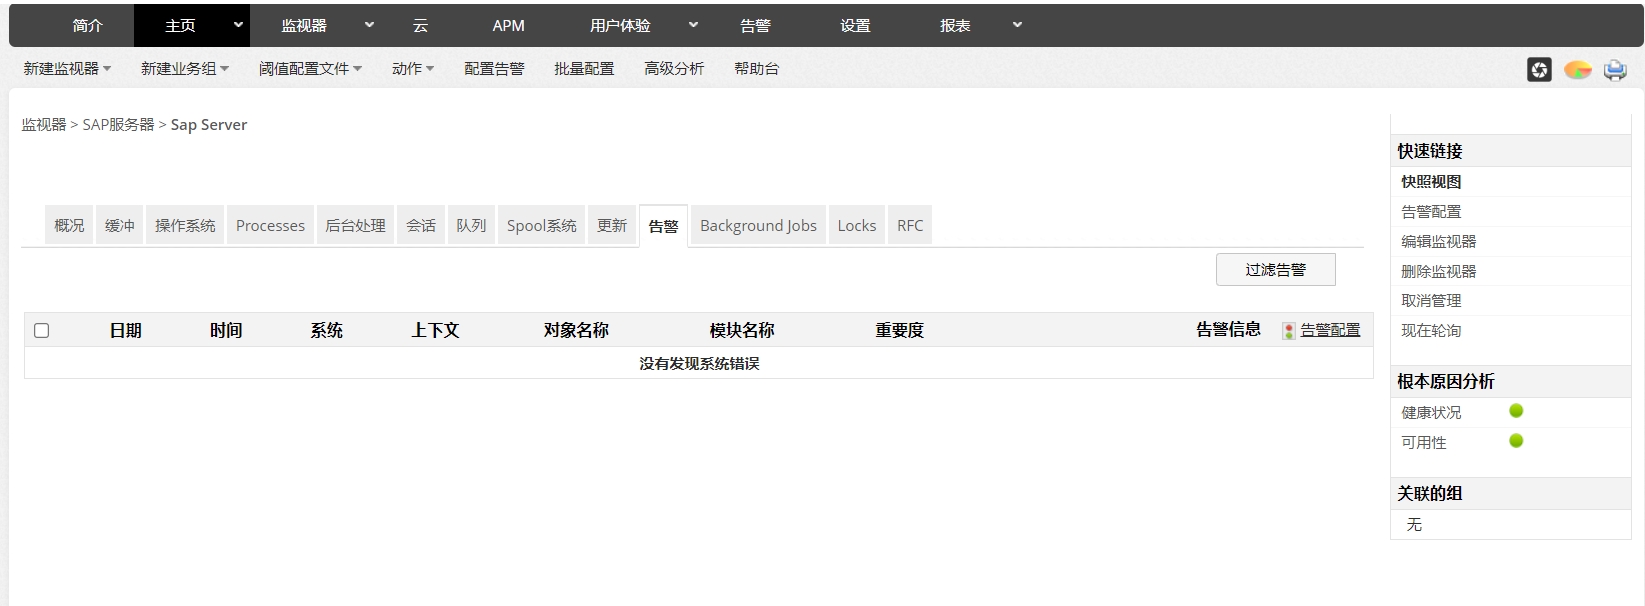The height and width of the screenshot is (606, 1645).
Task: Tick the select-all checkbox in alarm table header
Action: click(41, 331)
